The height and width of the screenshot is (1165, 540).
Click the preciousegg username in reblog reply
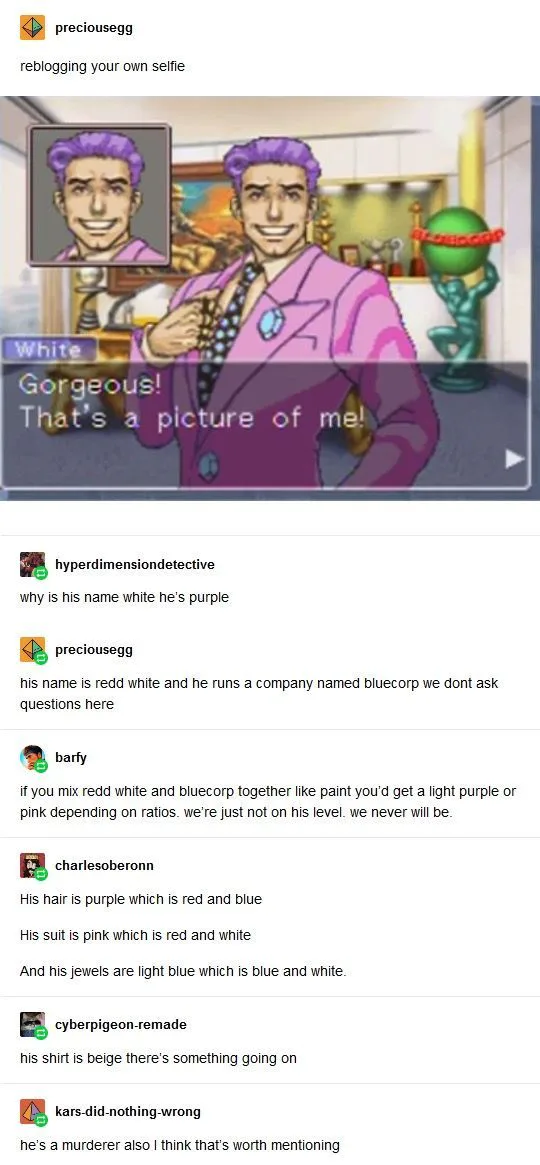pyautogui.click(x=94, y=650)
